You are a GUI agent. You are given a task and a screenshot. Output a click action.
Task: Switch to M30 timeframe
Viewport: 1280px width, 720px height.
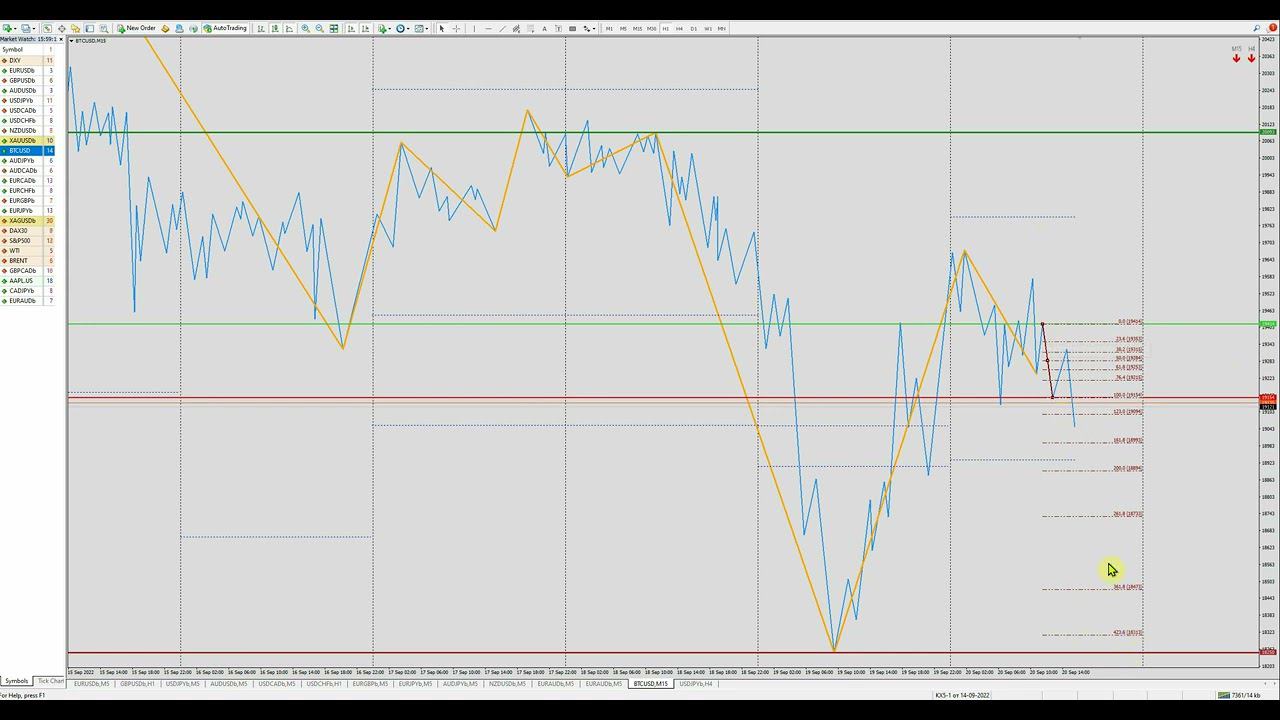coord(651,28)
